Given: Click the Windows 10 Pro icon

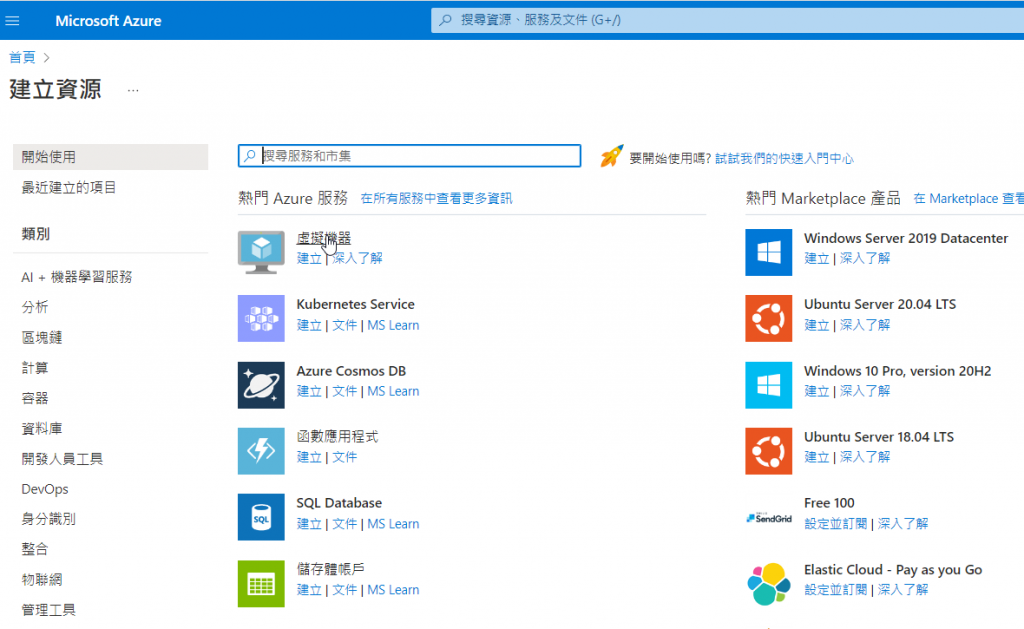Looking at the screenshot, I should (x=769, y=385).
